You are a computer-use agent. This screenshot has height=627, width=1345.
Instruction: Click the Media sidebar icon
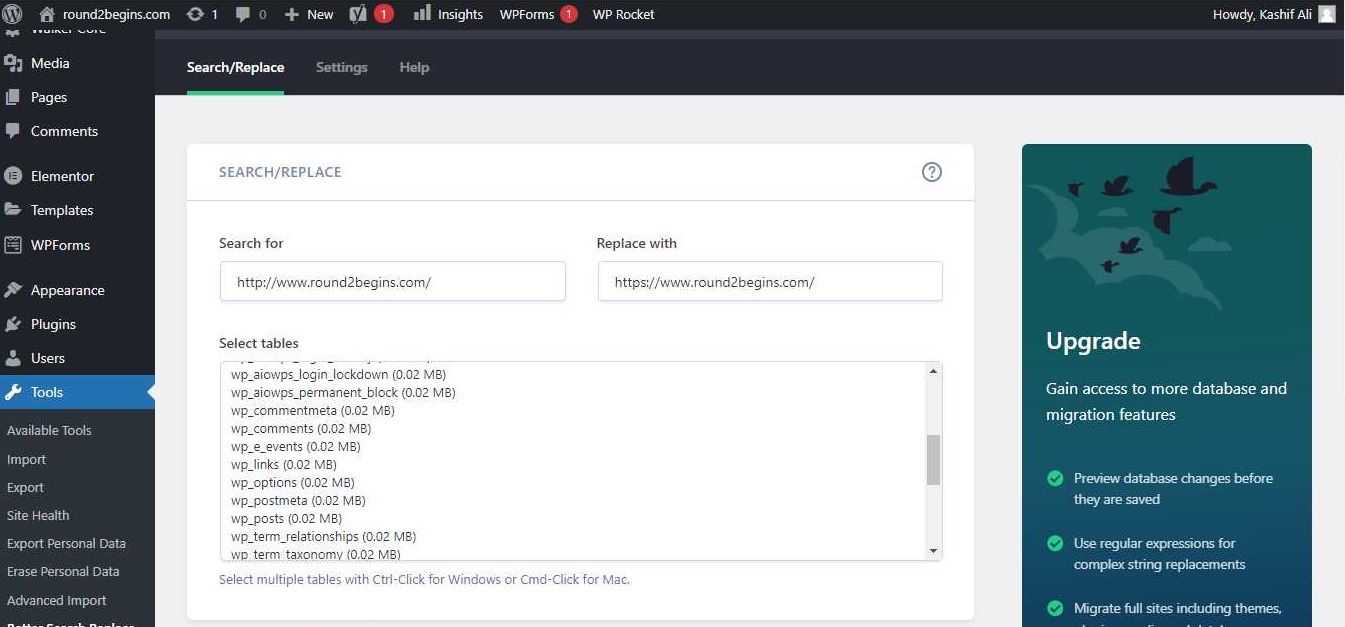pyautogui.click(x=13, y=63)
